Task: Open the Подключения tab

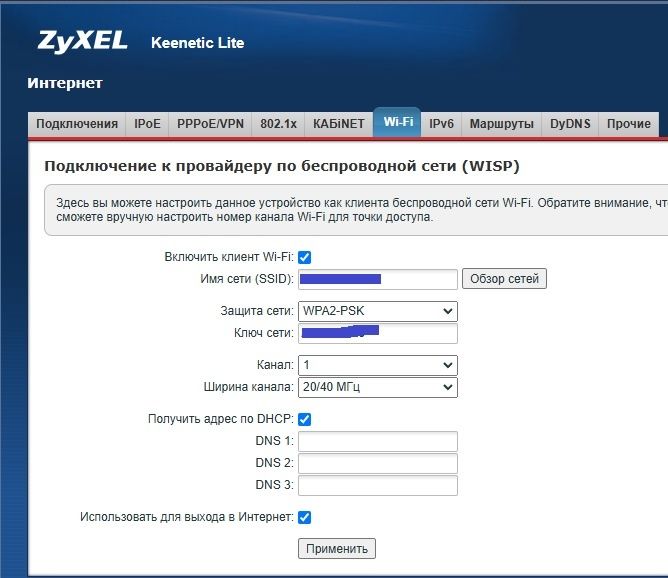Action: tap(77, 124)
